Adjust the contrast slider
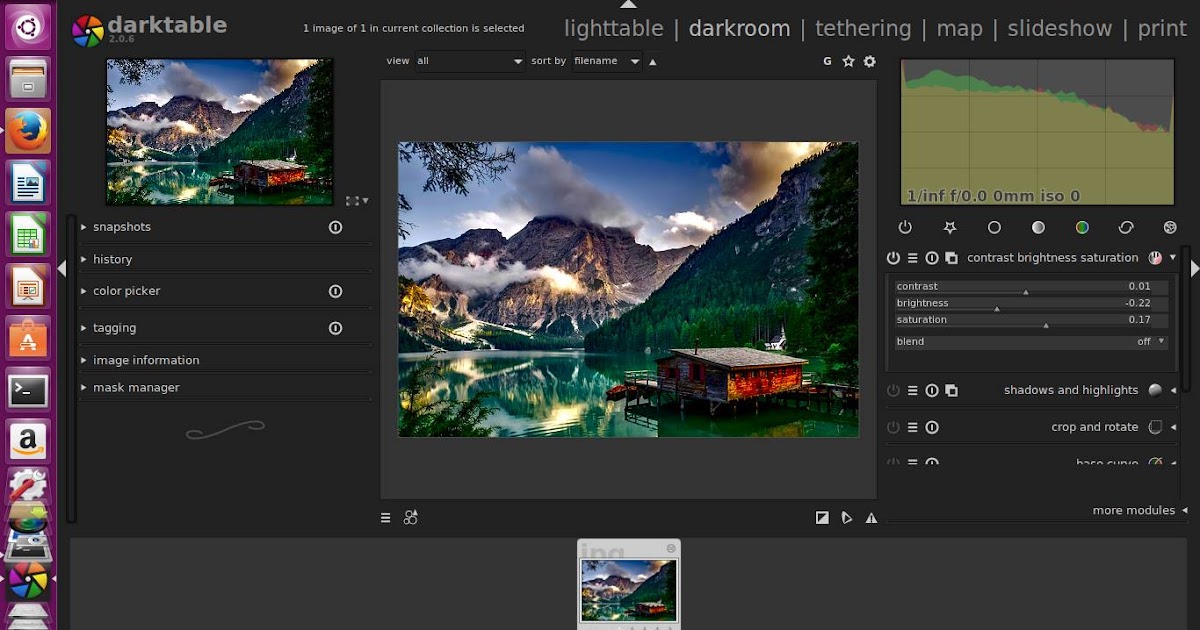 (1031, 287)
